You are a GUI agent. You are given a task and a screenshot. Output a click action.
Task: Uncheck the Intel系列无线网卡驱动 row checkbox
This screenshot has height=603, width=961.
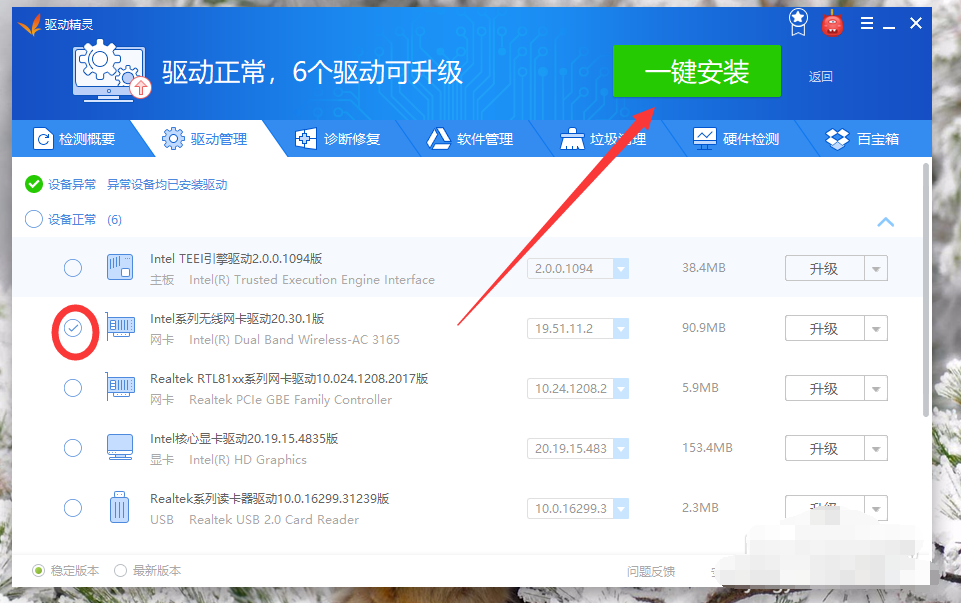73,328
